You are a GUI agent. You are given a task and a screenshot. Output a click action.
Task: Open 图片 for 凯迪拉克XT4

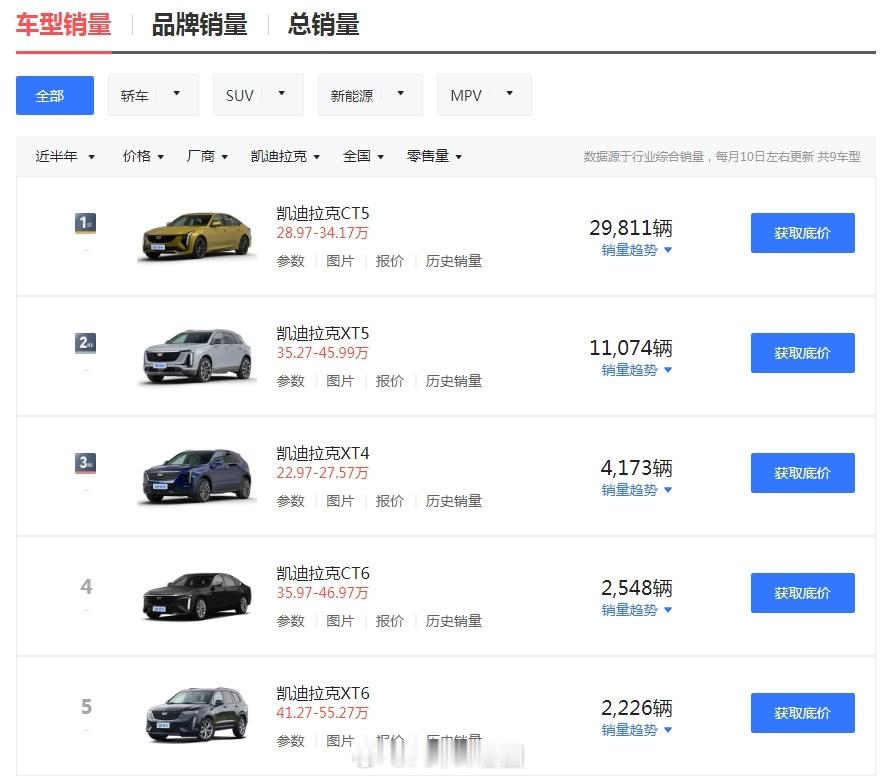point(340,501)
